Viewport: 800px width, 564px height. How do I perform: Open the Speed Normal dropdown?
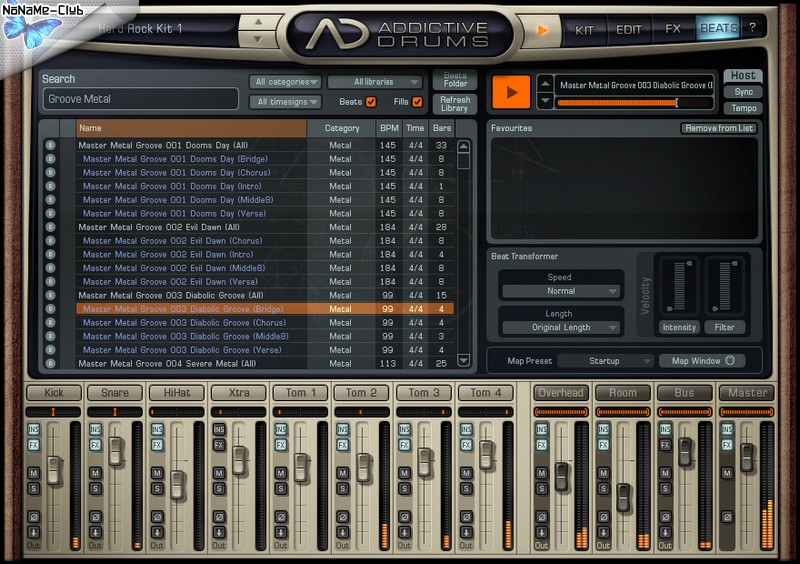[560, 291]
